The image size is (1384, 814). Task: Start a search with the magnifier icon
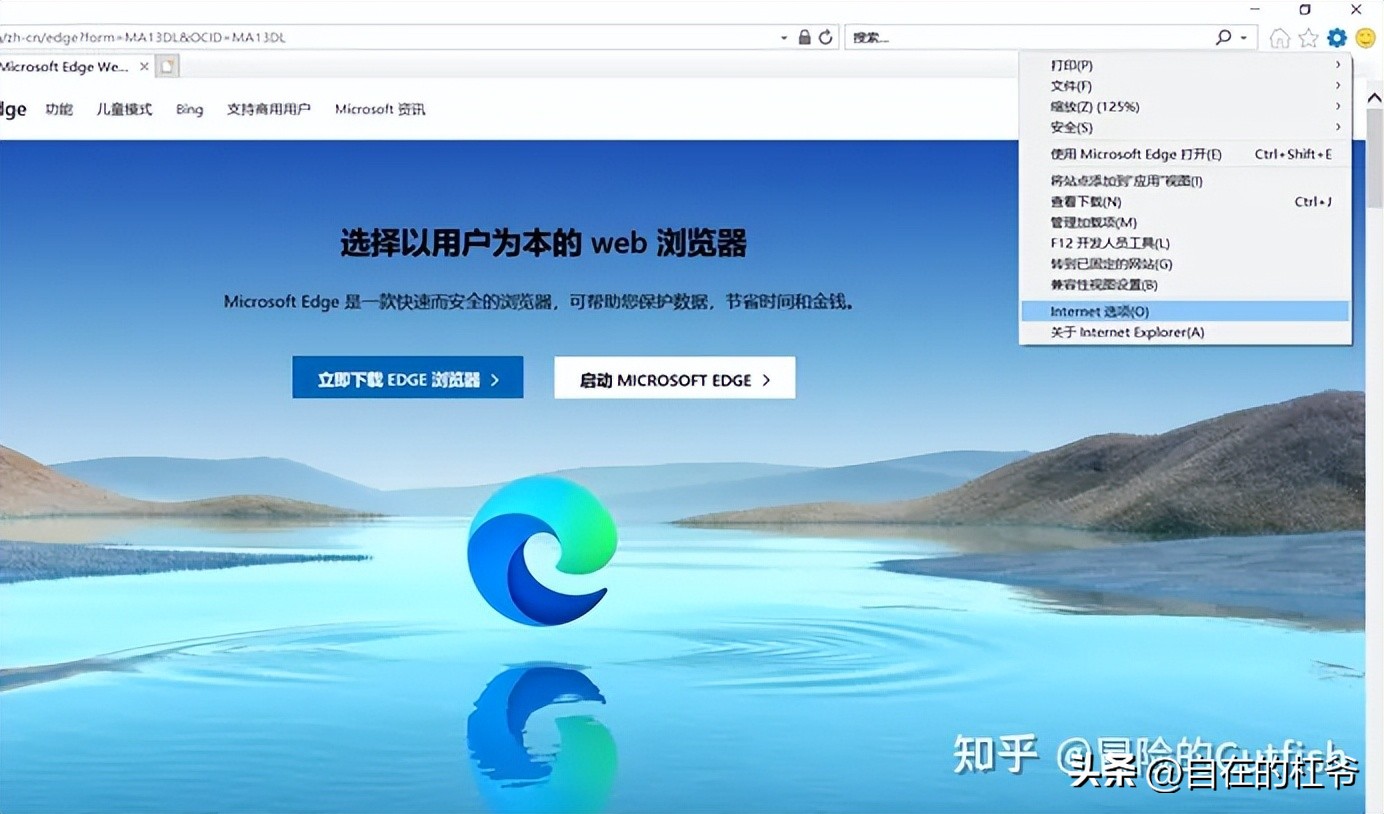1222,36
